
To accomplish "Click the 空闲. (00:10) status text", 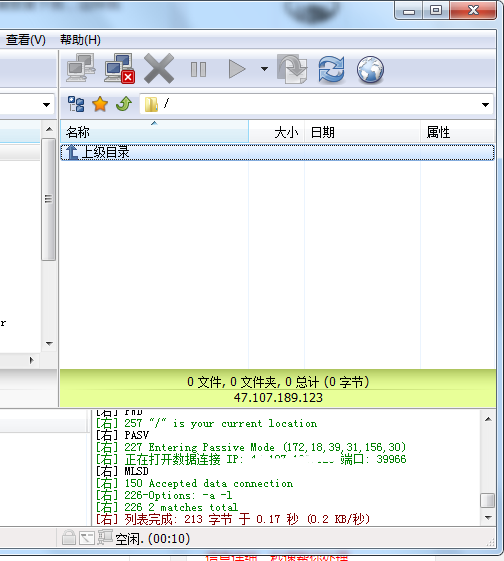I will [153, 538].
